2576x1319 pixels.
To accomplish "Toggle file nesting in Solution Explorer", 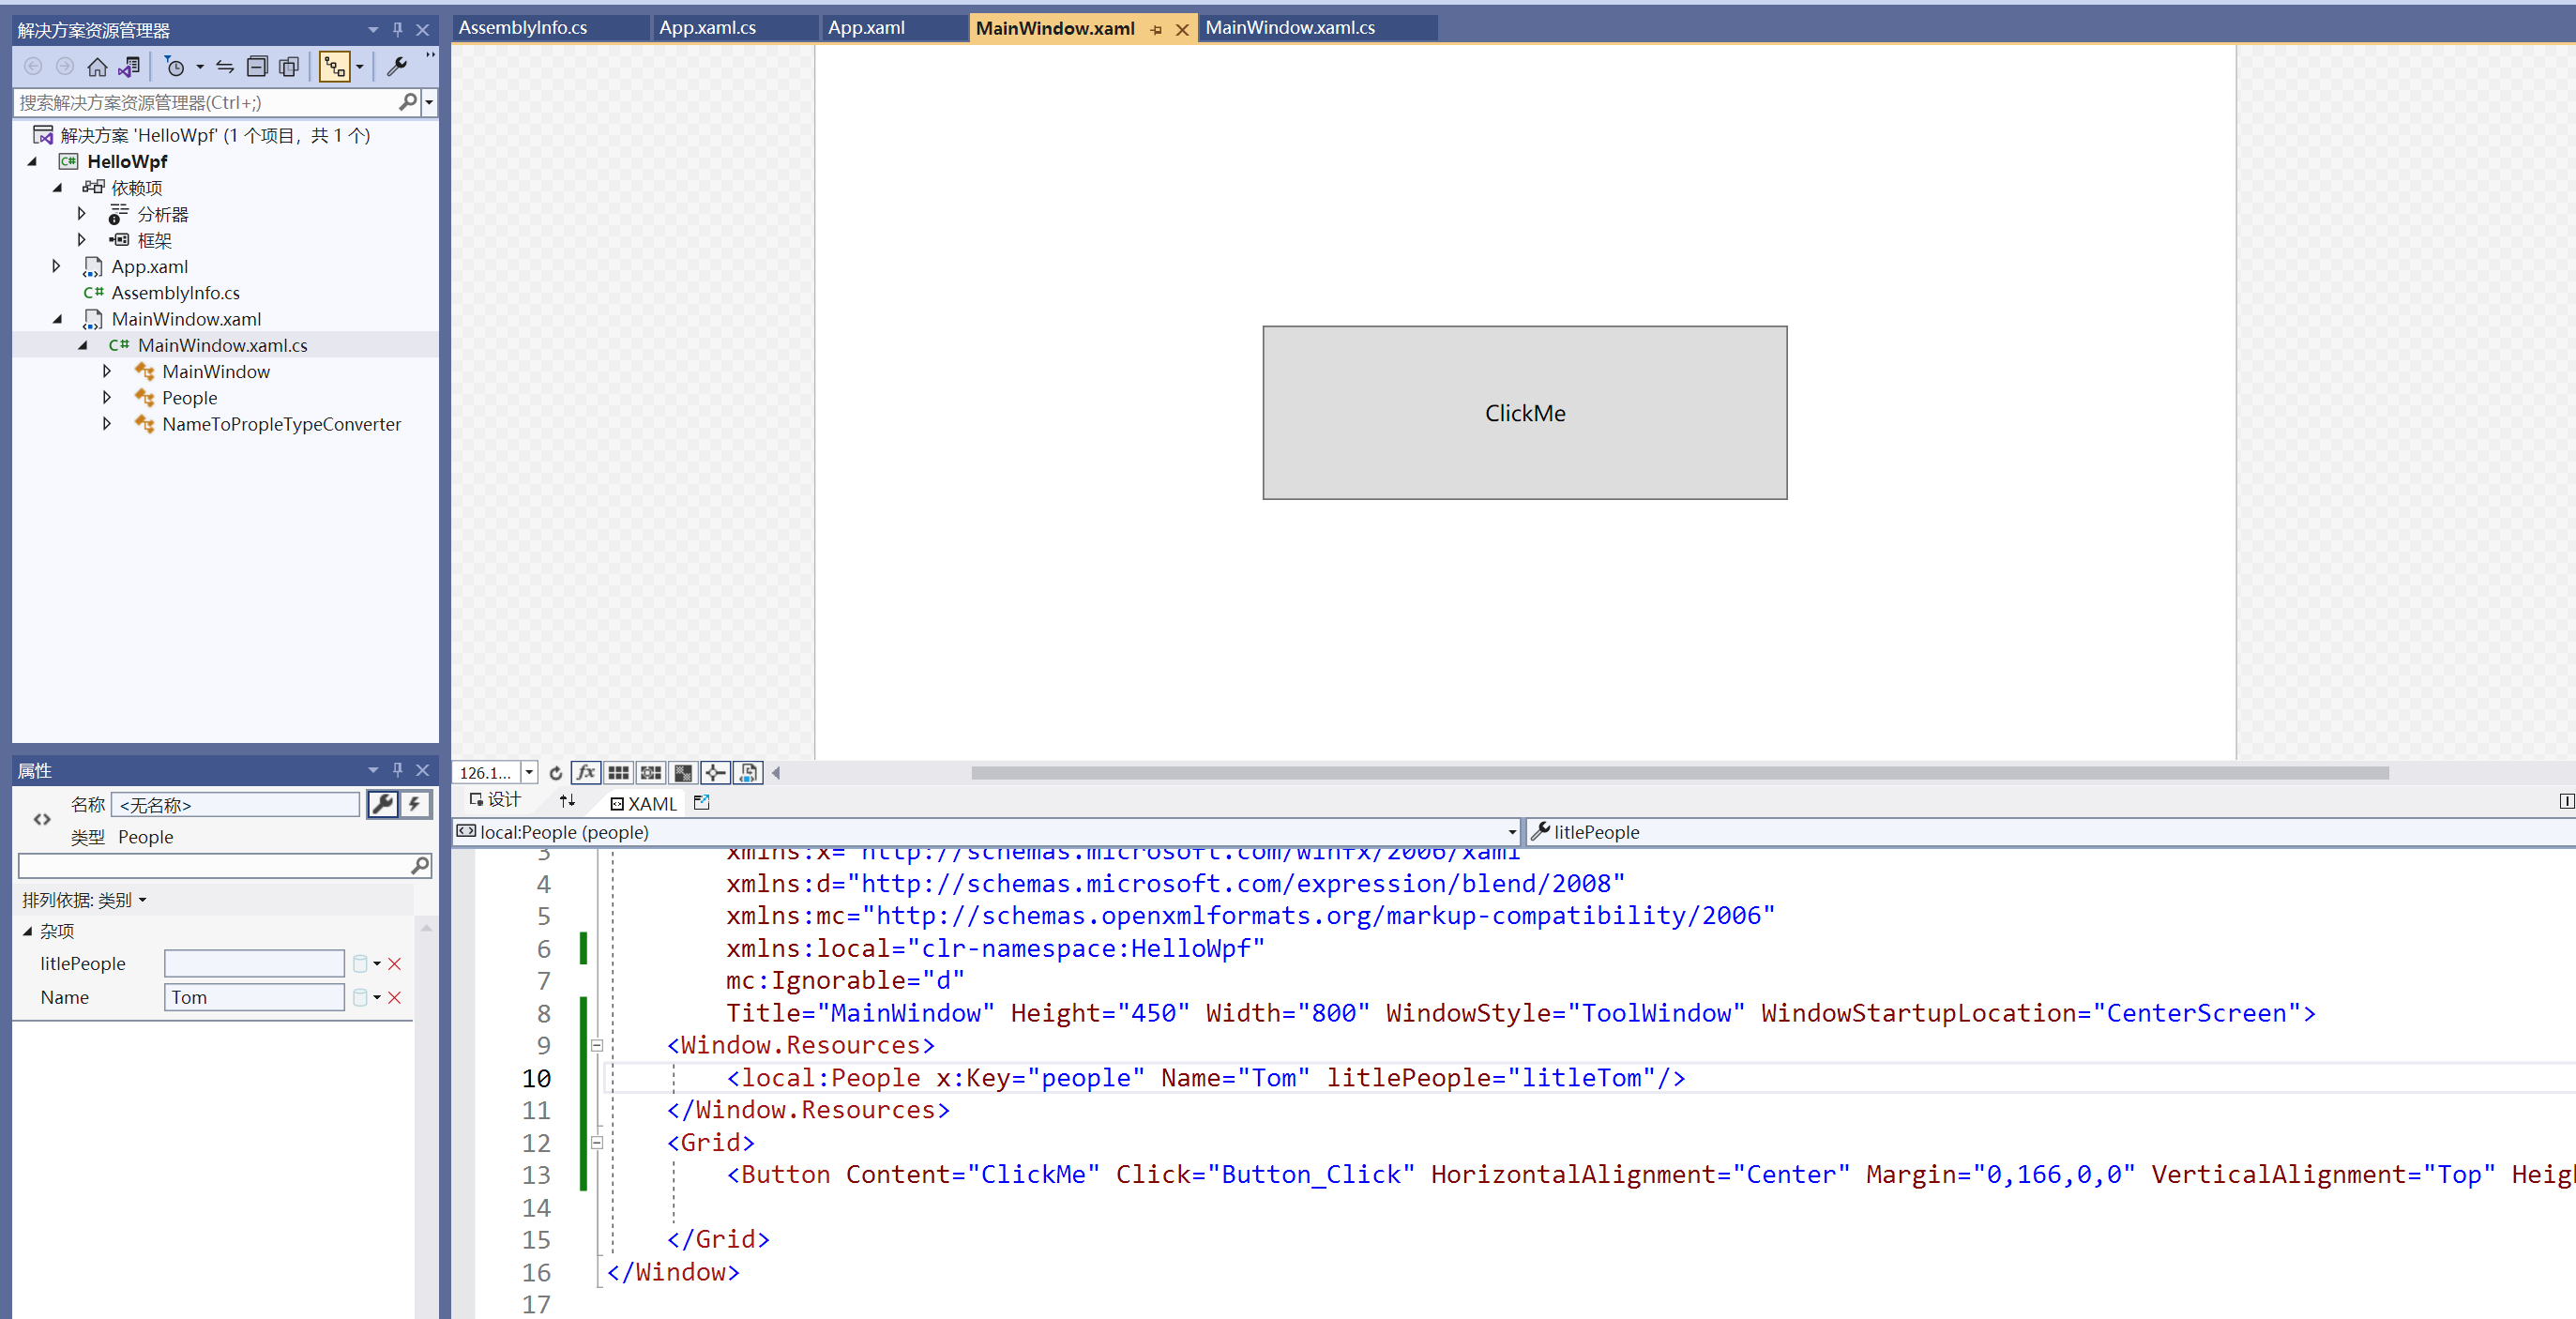I will coord(334,67).
